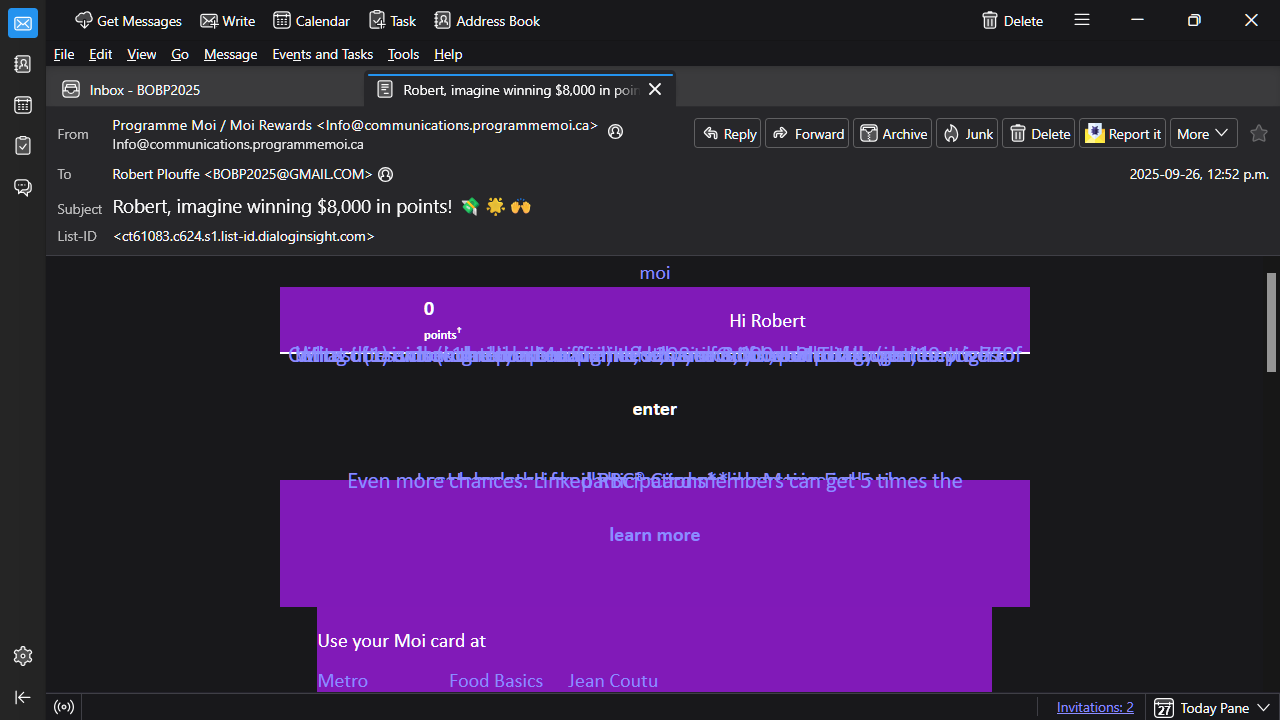
Task: Open Address Book from the top toolbar
Action: point(487,20)
